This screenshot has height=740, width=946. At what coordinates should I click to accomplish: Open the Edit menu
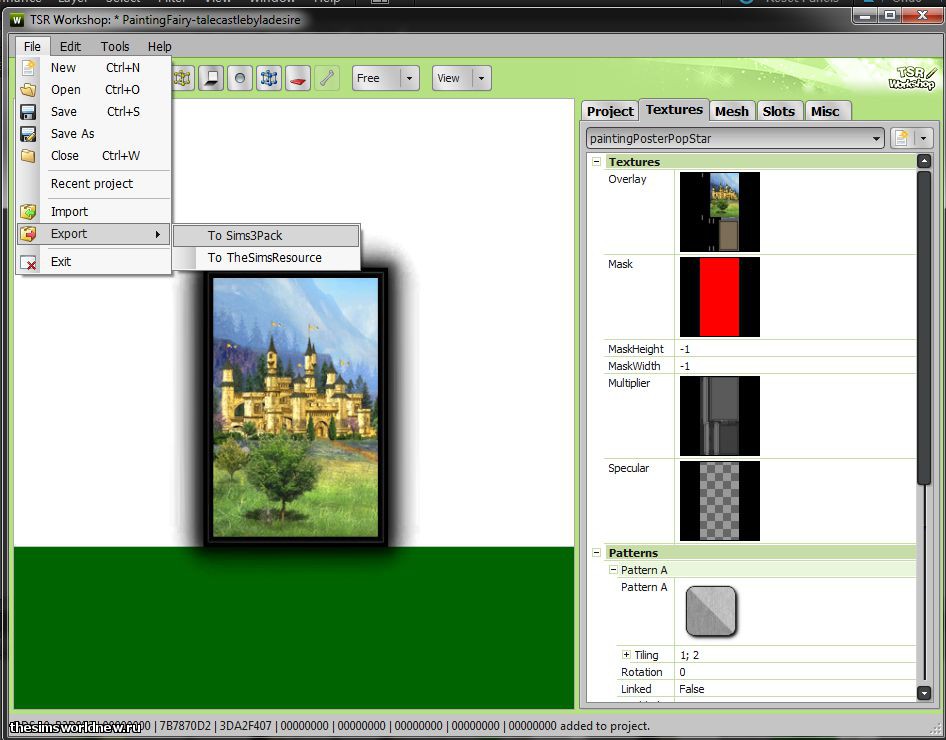tap(70, 46)
